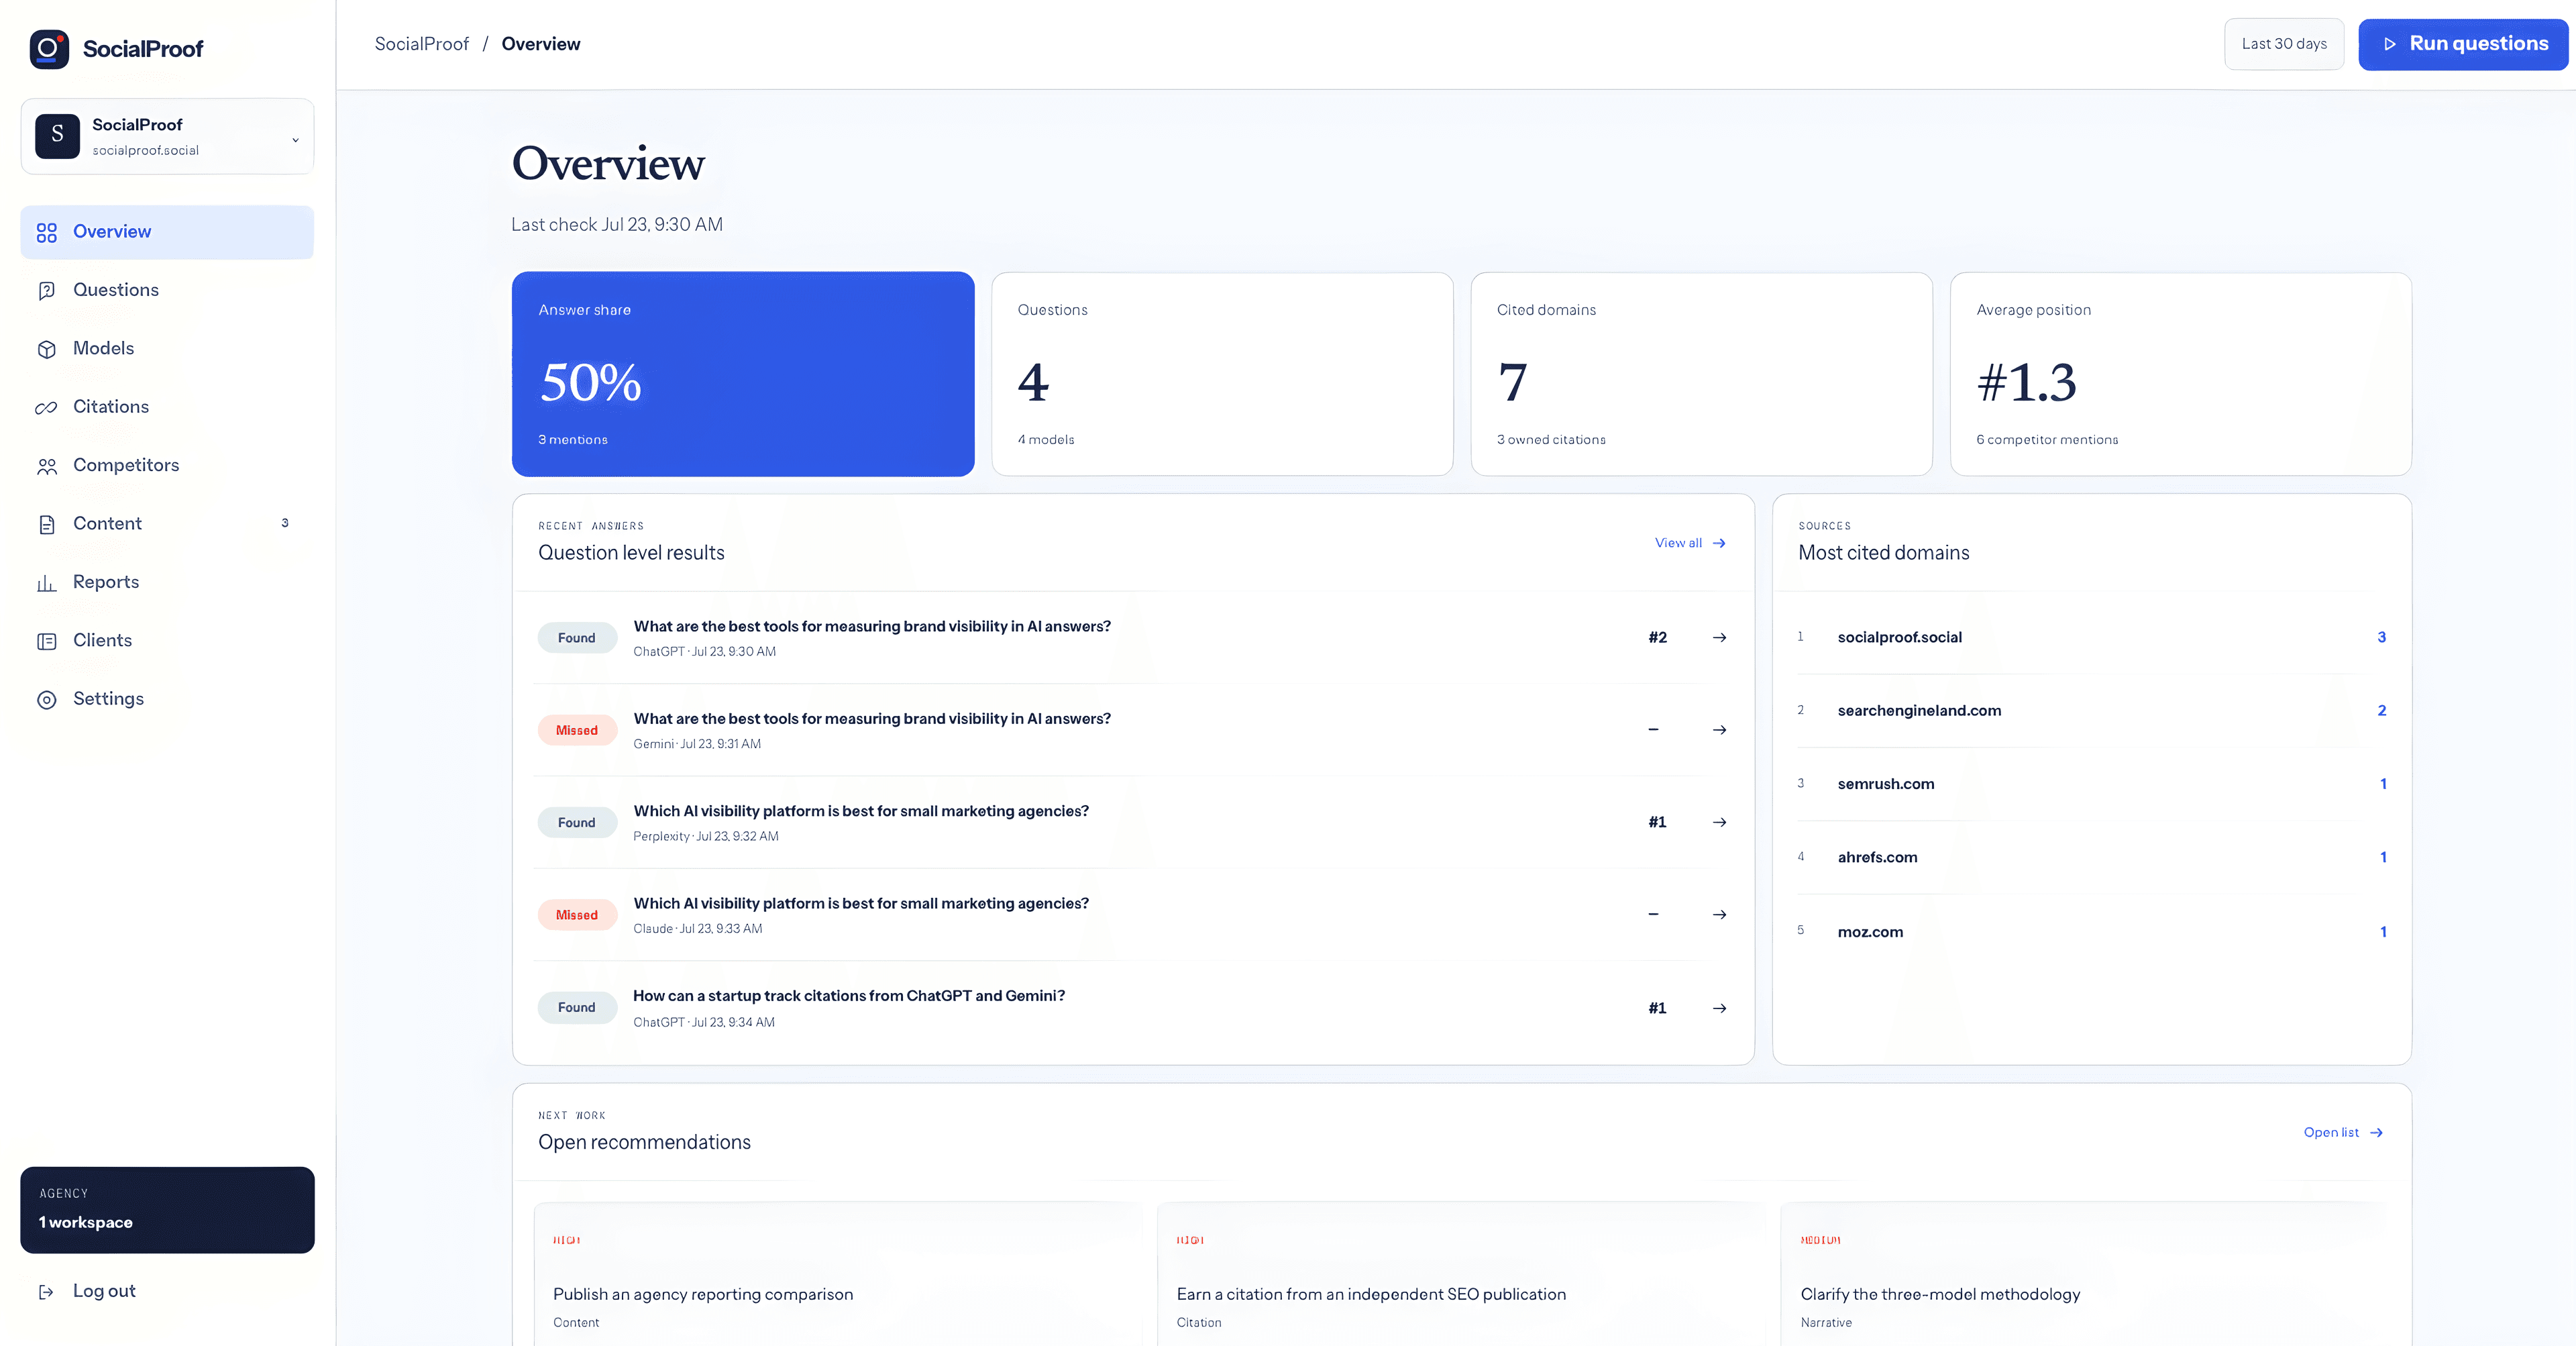Select semrush.com domain row

point(2091,784)
